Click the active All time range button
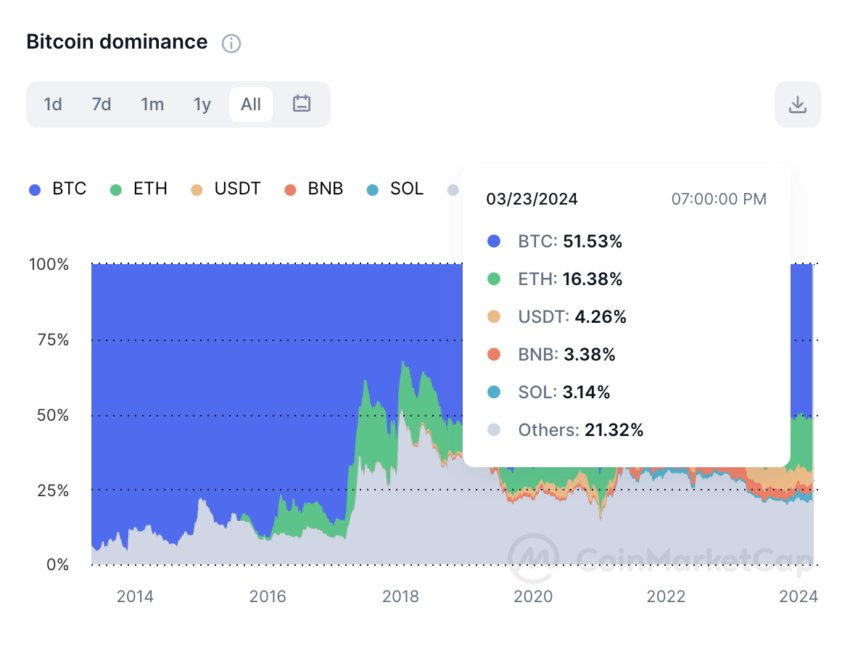Image resolution: width=850 pixels, height=650 pixels. pyautogui.click(x=250, y=104)
